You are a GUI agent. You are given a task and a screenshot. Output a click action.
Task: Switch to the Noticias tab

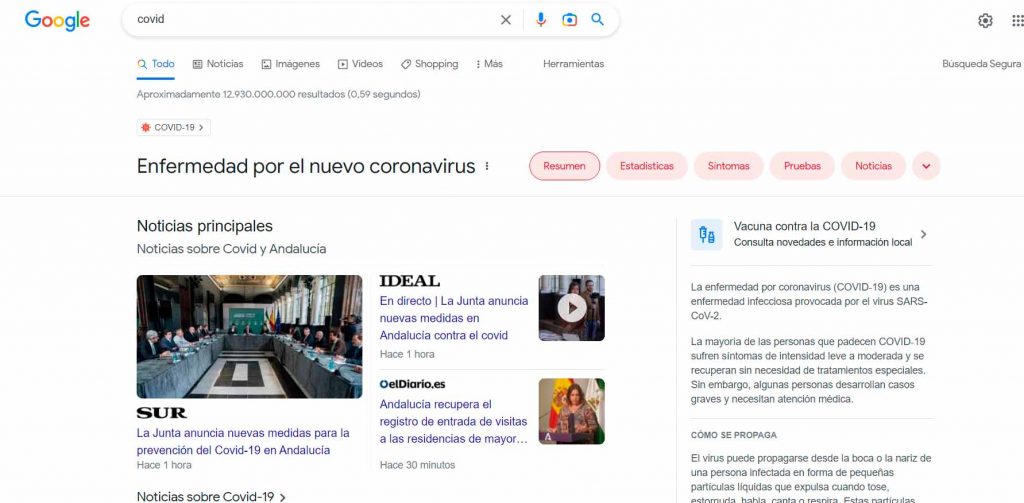coord(218,64)
